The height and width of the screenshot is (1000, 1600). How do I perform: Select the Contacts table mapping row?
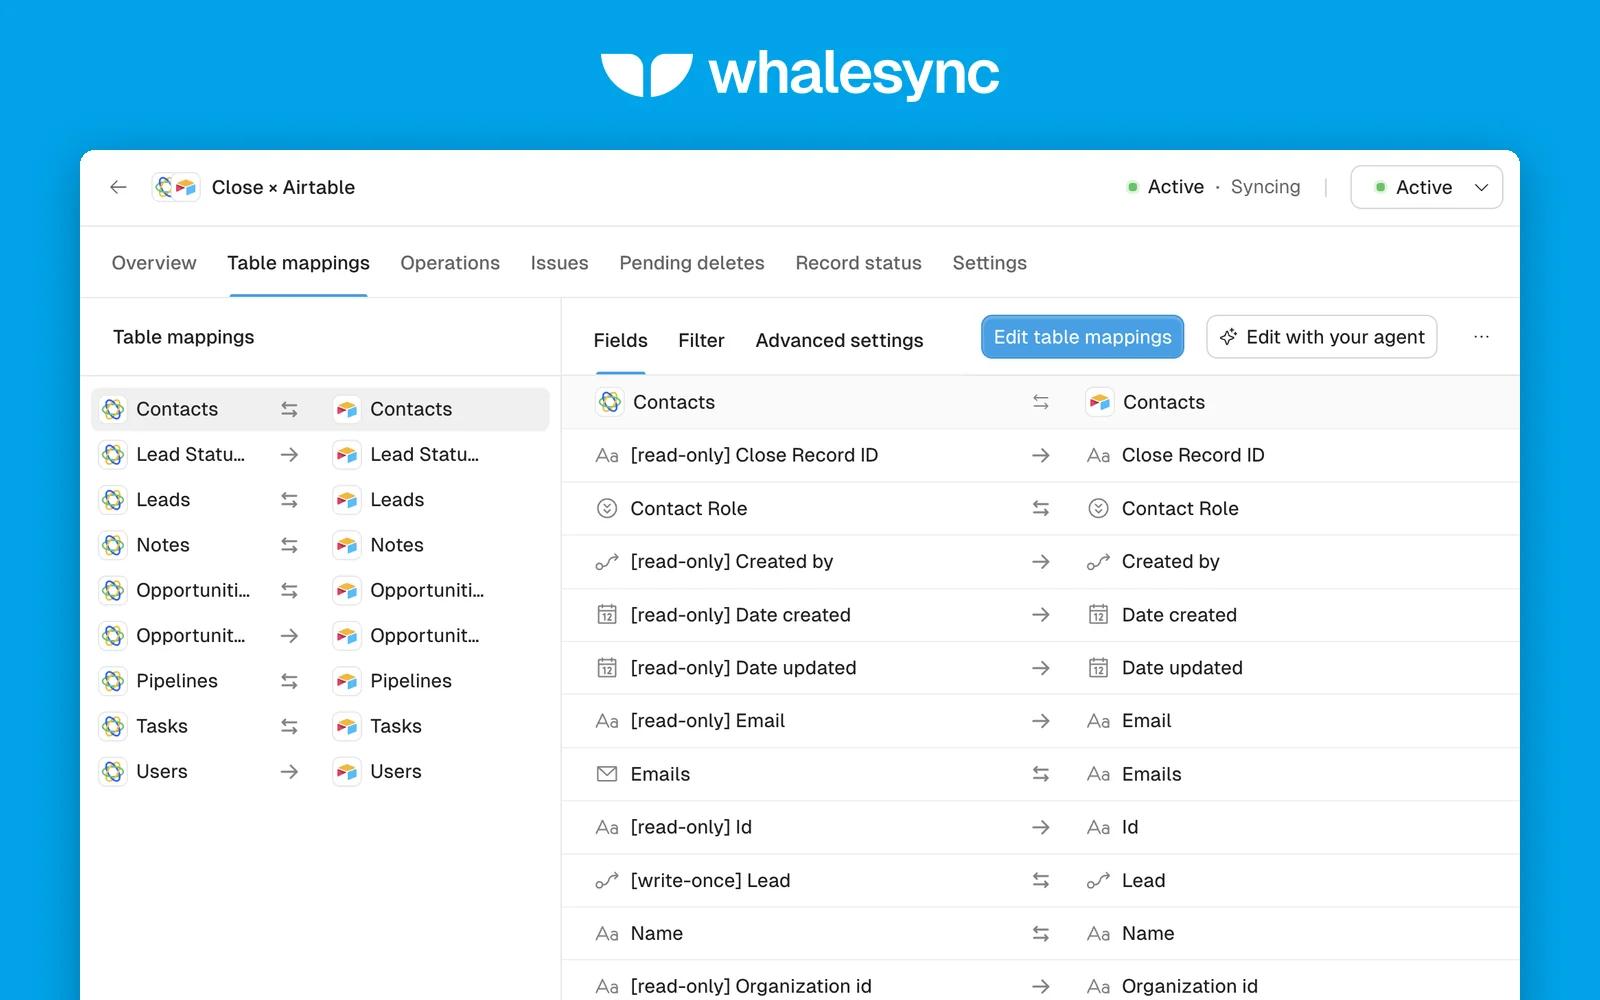[x=320, y=409]
